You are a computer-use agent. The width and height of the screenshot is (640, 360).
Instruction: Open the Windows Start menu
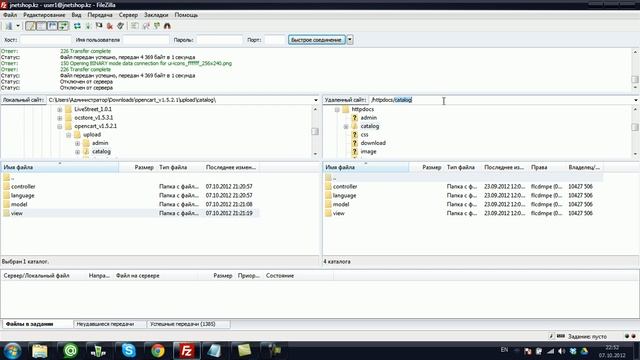tap(12, 351)
